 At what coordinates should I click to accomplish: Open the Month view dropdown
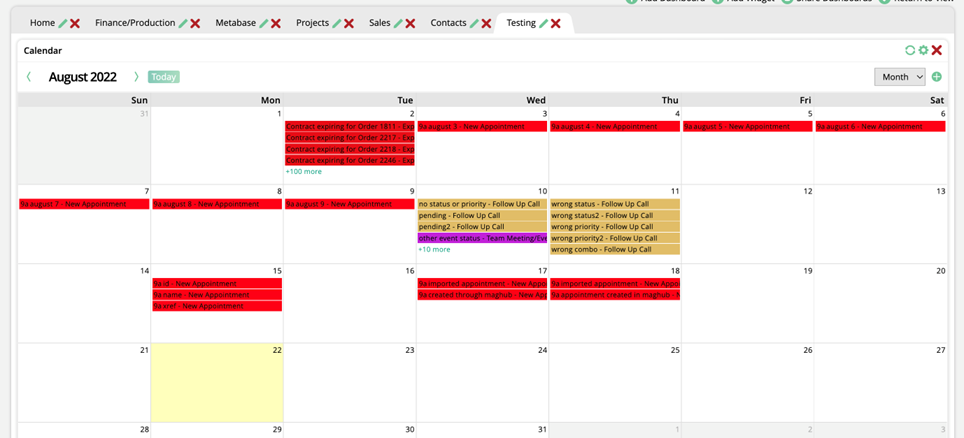899,77
